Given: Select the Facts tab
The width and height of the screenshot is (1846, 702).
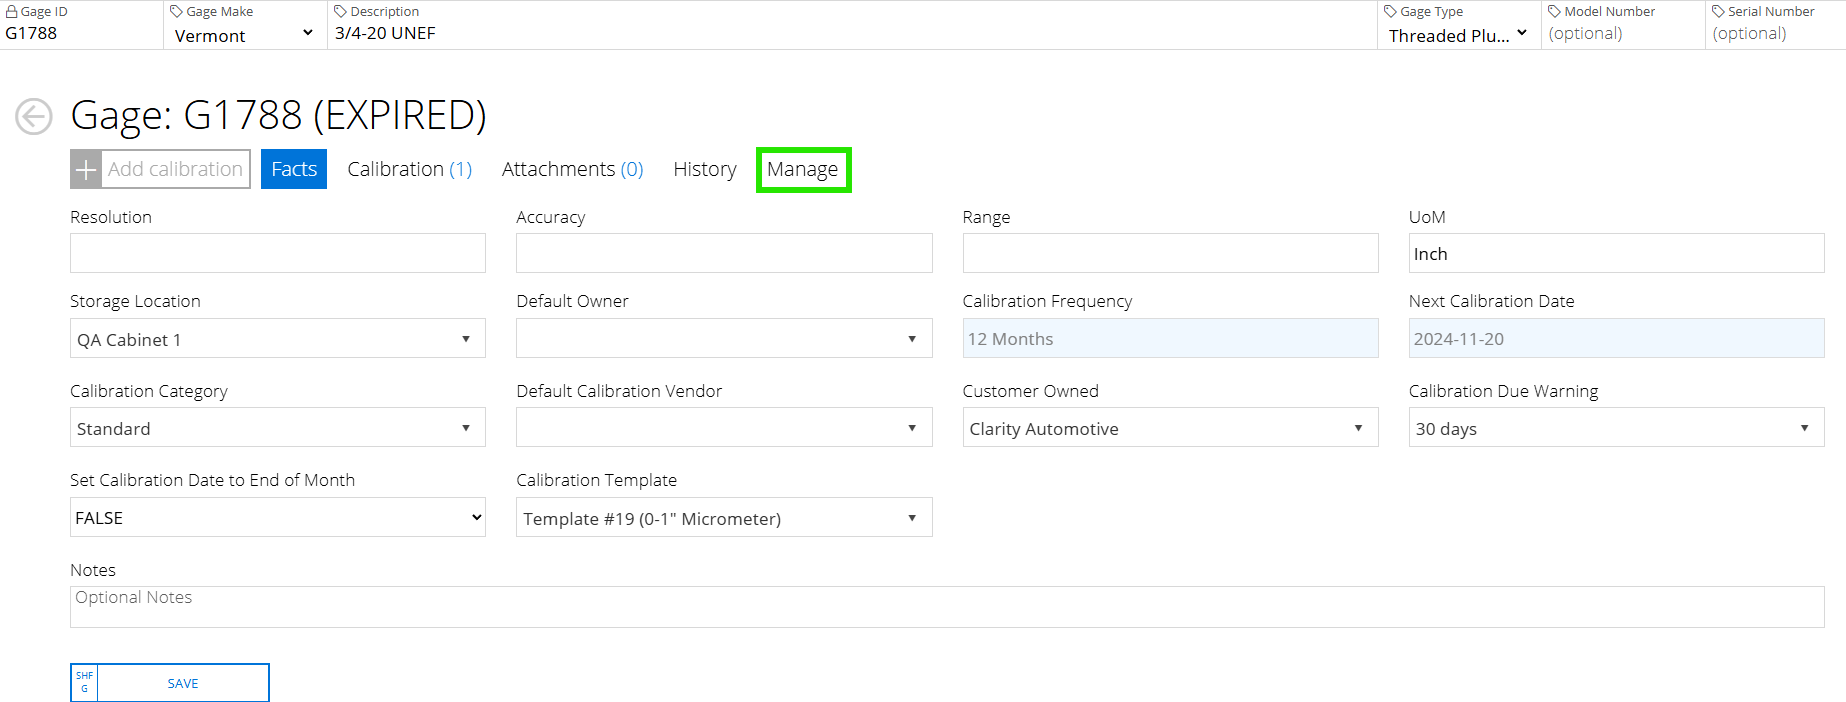Looking at the screenshot, I should [x=294, y=169].
